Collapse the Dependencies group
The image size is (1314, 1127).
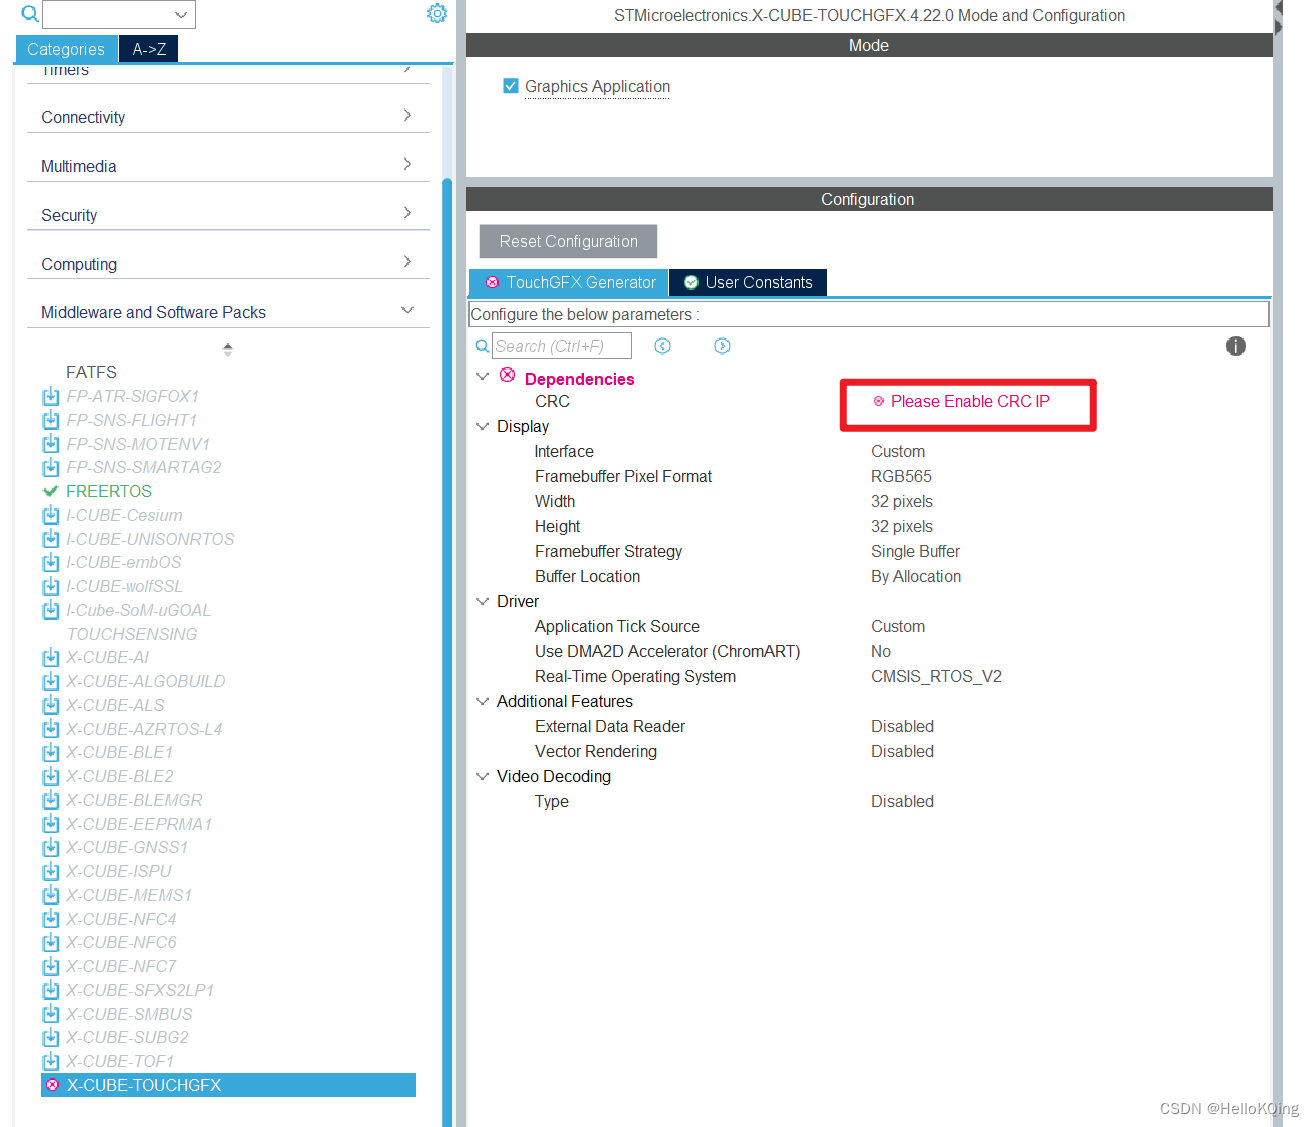point(483,377)
